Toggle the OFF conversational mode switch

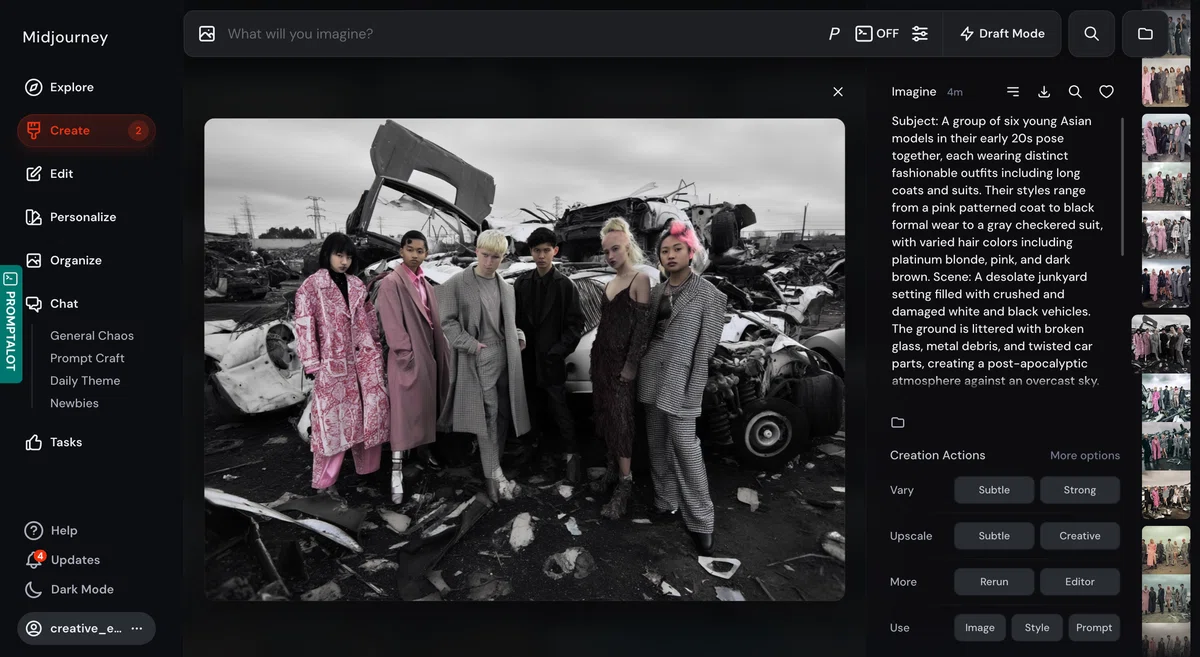877,34
